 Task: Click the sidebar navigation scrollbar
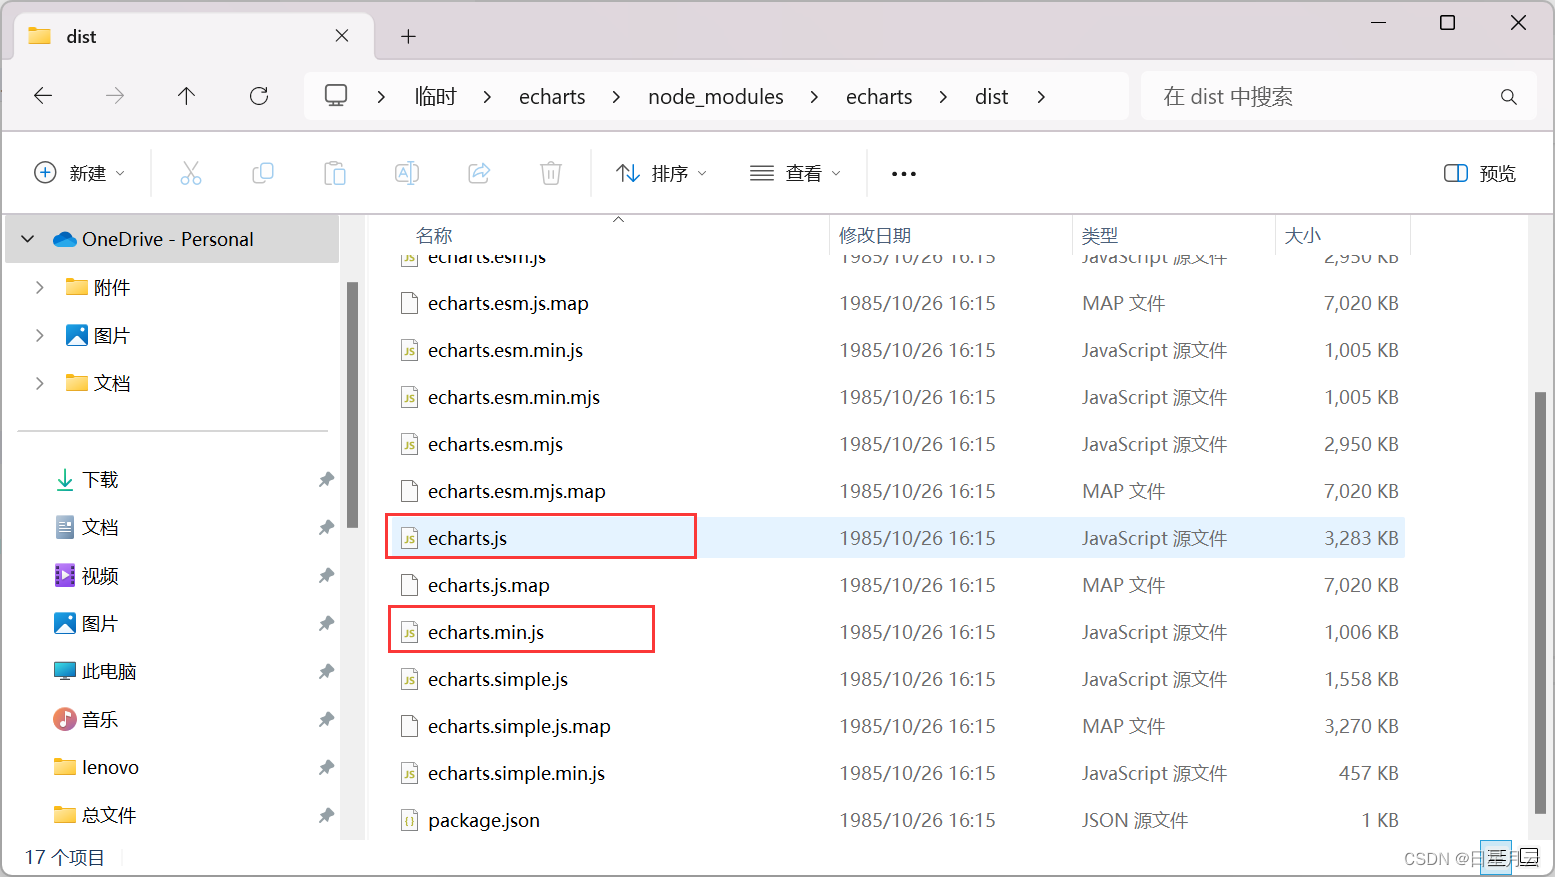point(352,404)
